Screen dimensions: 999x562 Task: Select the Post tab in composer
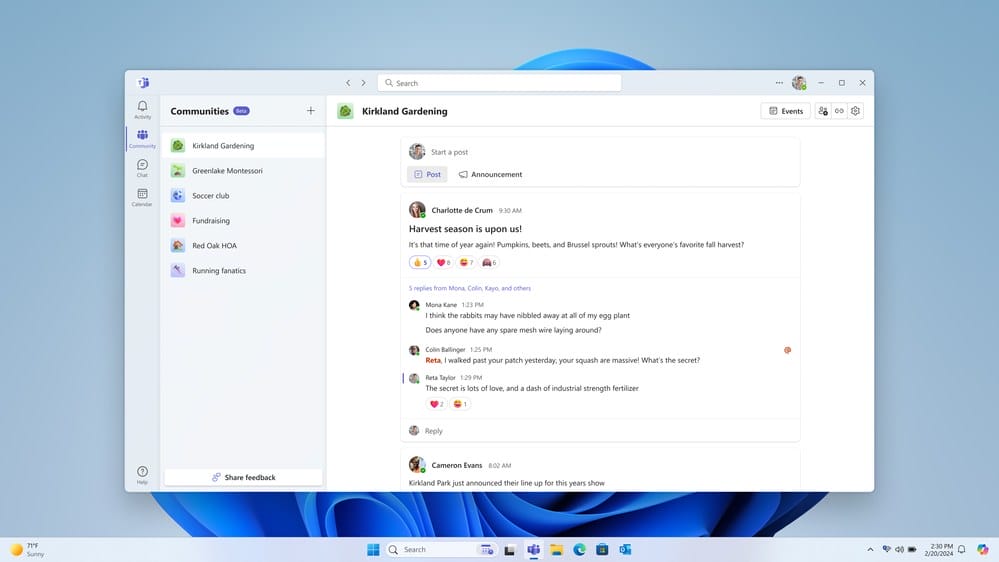click(427, 174)
